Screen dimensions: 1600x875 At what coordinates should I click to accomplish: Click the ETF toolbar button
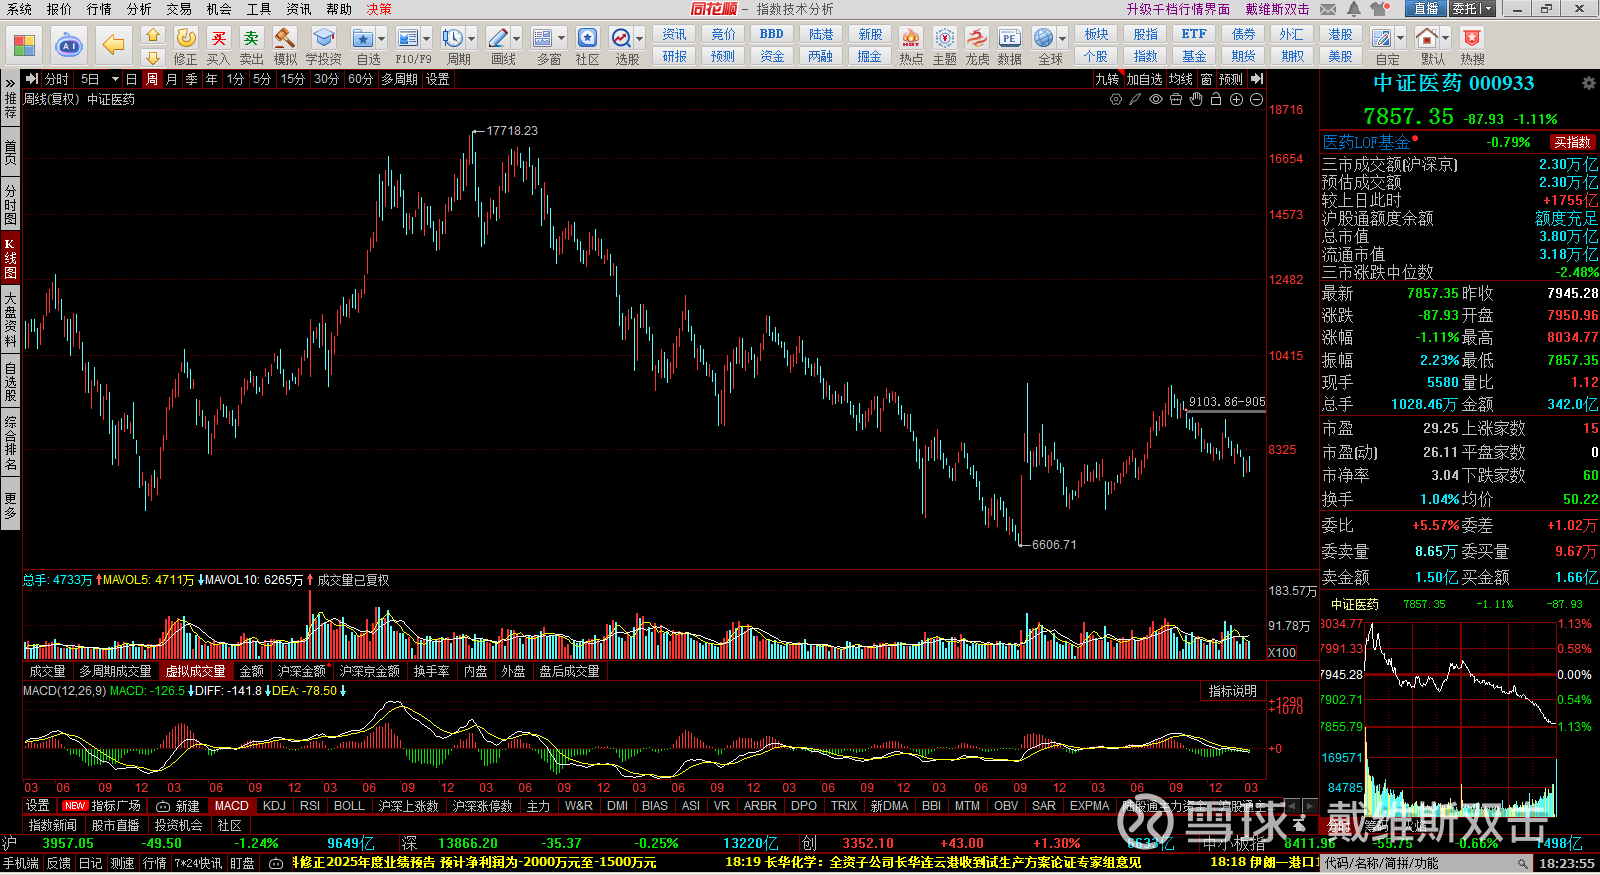(x=1194, y=34)
